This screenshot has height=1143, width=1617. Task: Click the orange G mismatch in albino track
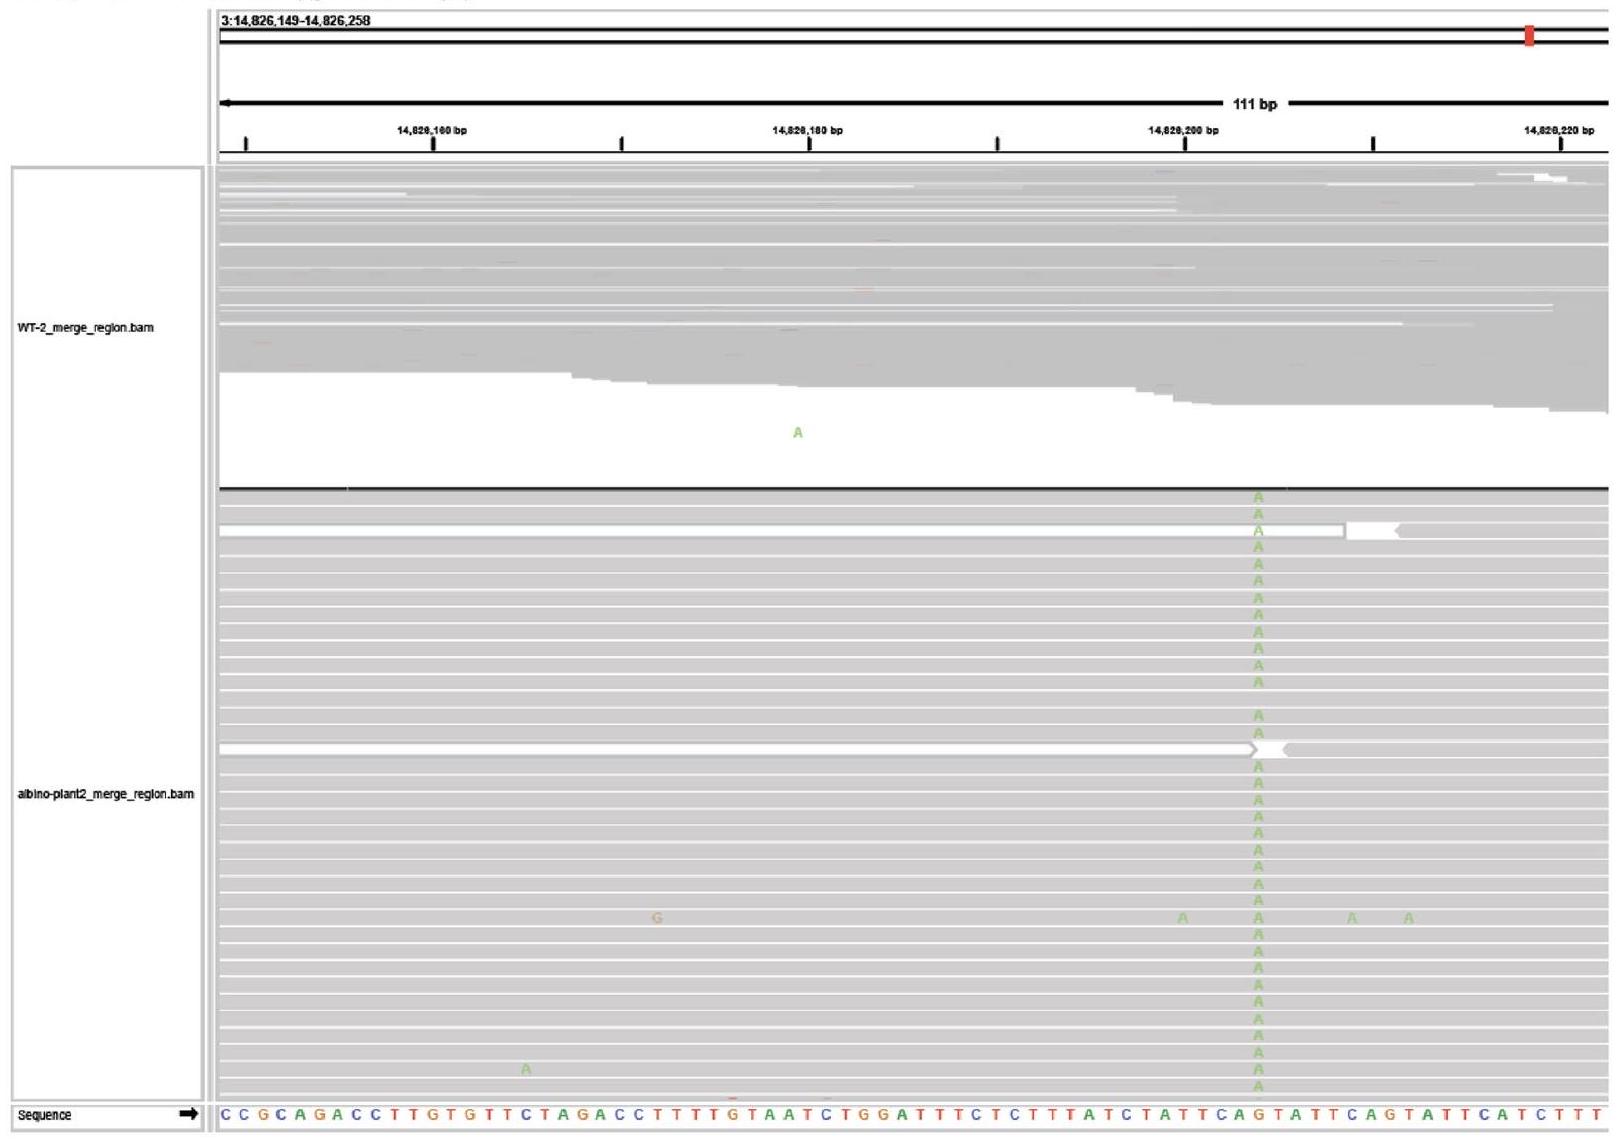[656, 918]
